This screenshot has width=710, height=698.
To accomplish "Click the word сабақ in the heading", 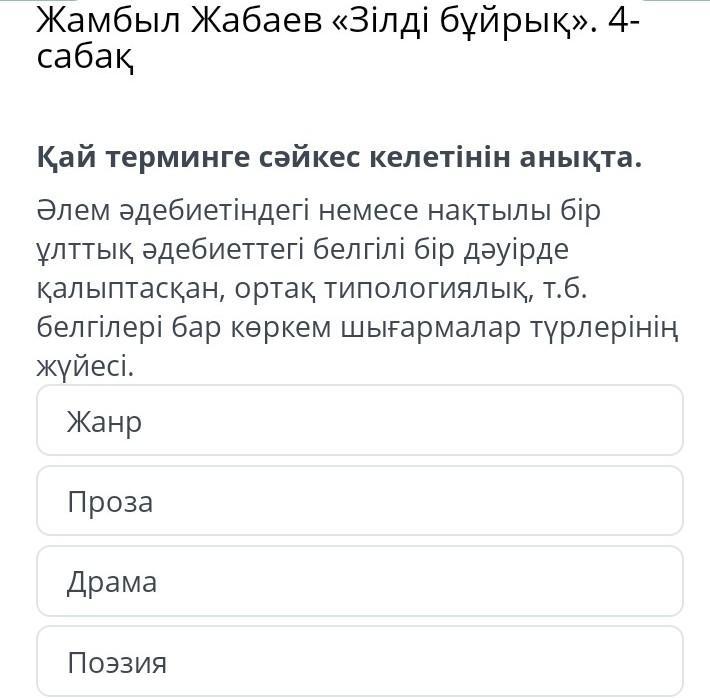I will (84, 58).
